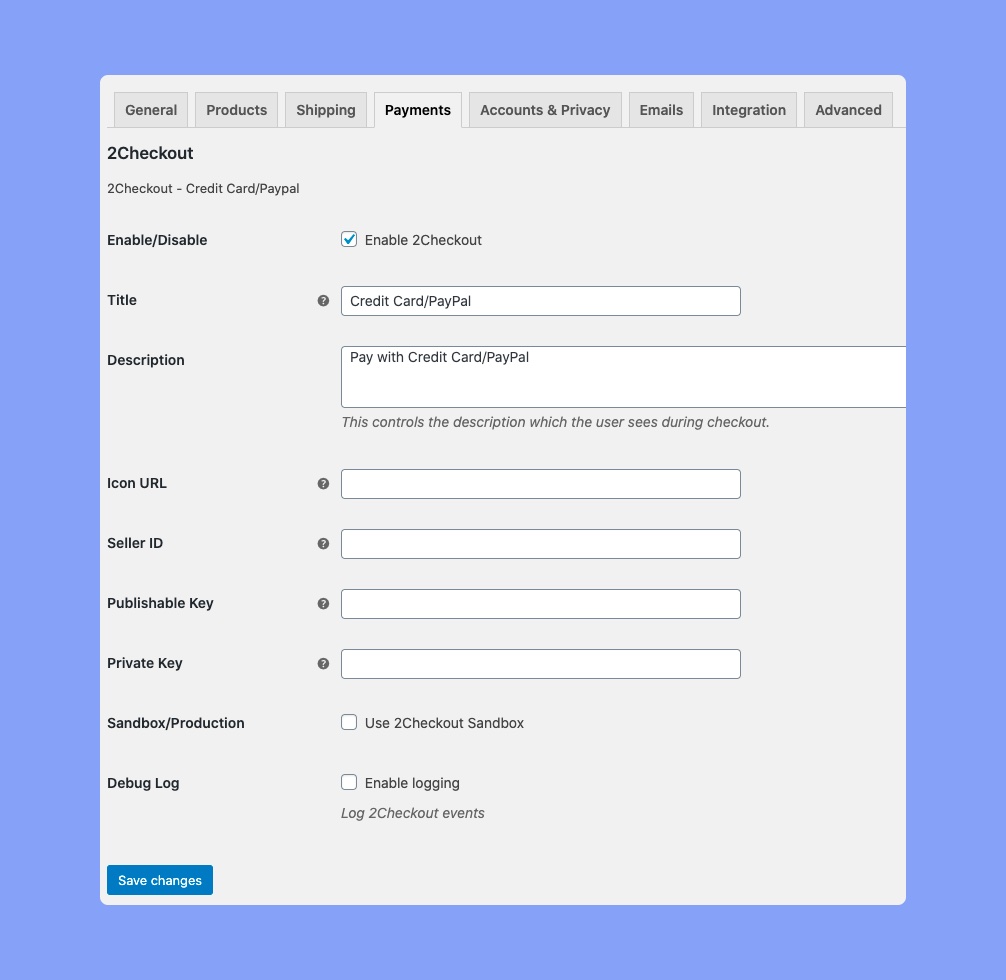Switch to the Emails tab

pos(661,110)
